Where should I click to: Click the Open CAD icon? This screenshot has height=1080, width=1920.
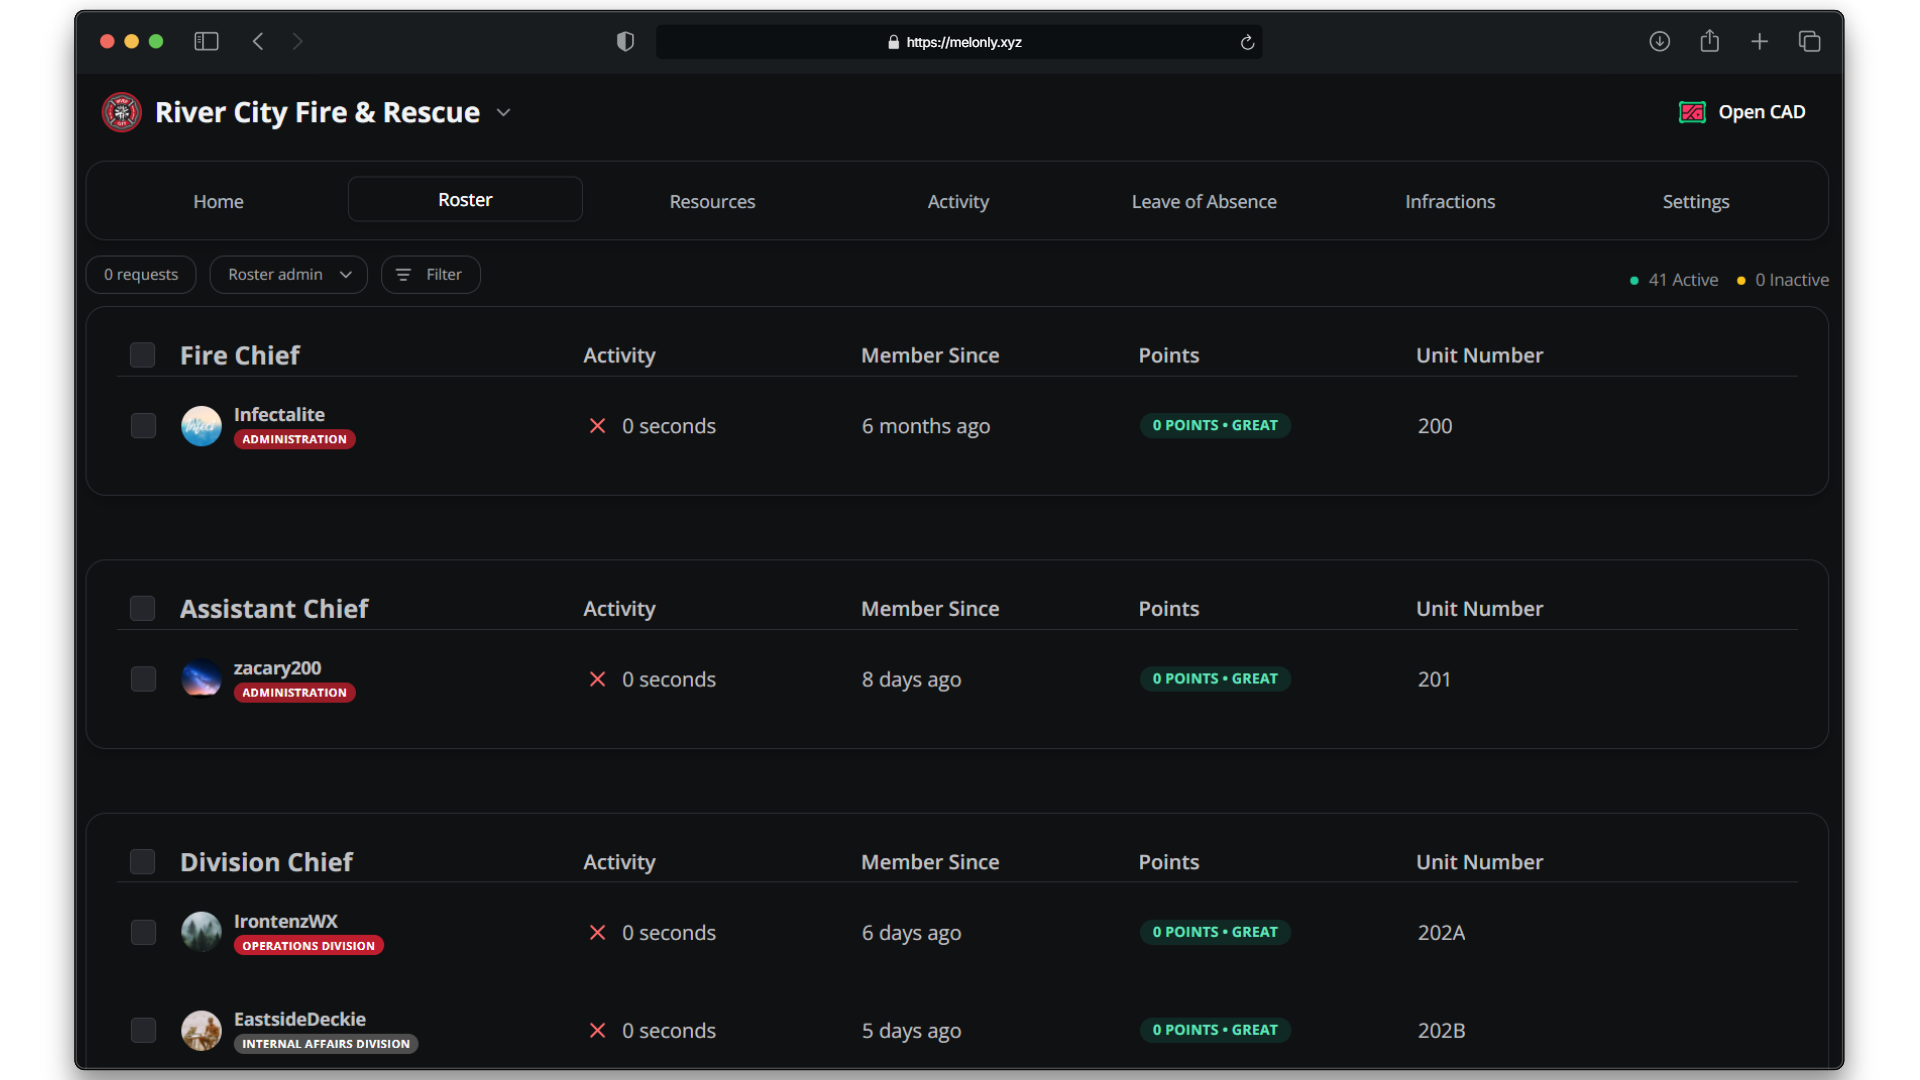pos(1692,112)
